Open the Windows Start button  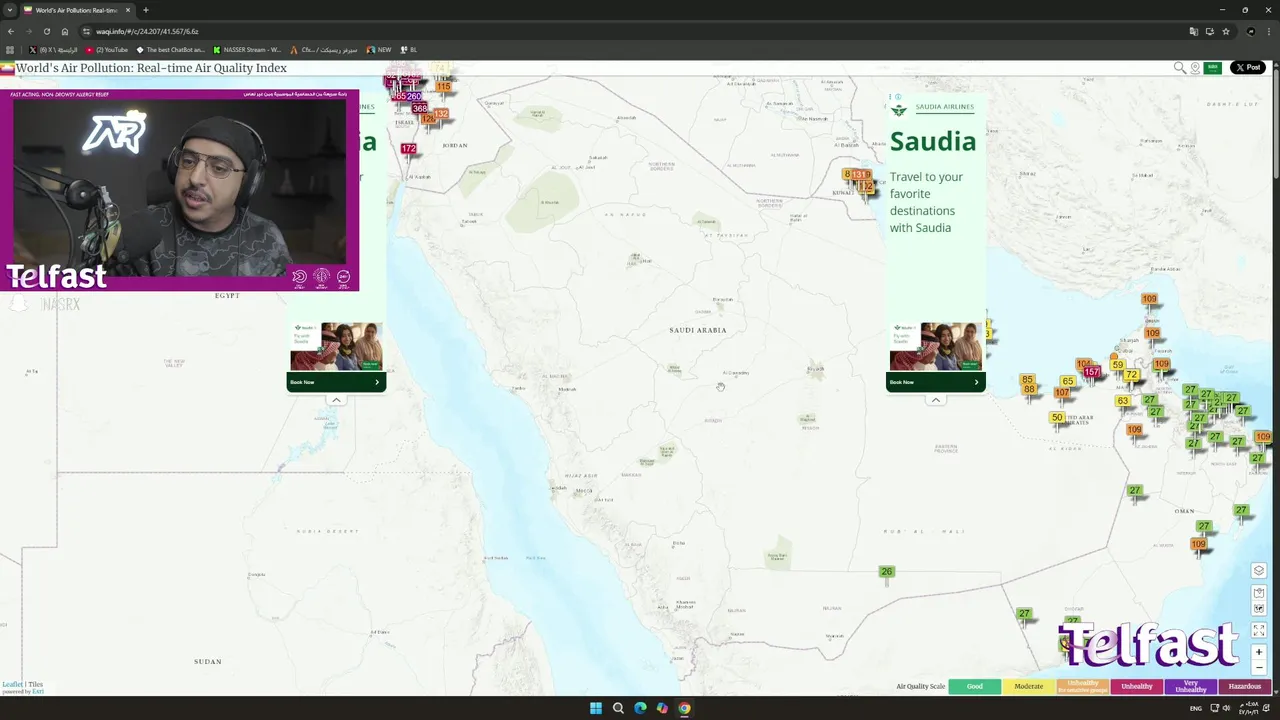coord(596,708)
